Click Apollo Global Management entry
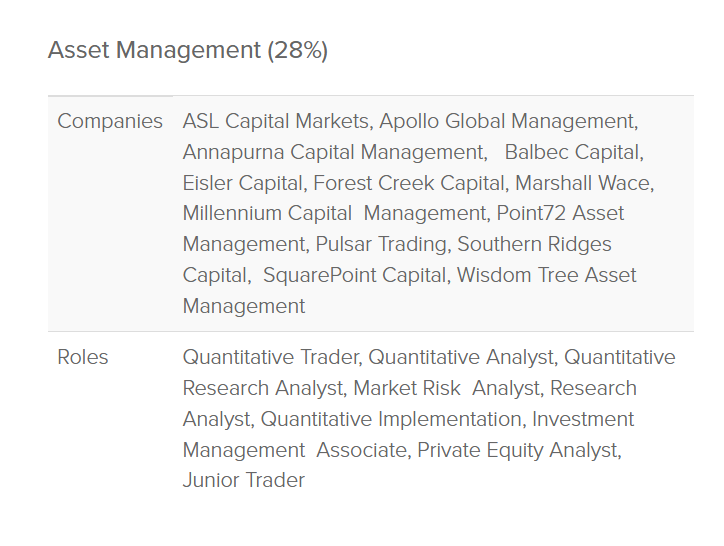The height and width of the screenshot is (546, 724). point(506,121)
